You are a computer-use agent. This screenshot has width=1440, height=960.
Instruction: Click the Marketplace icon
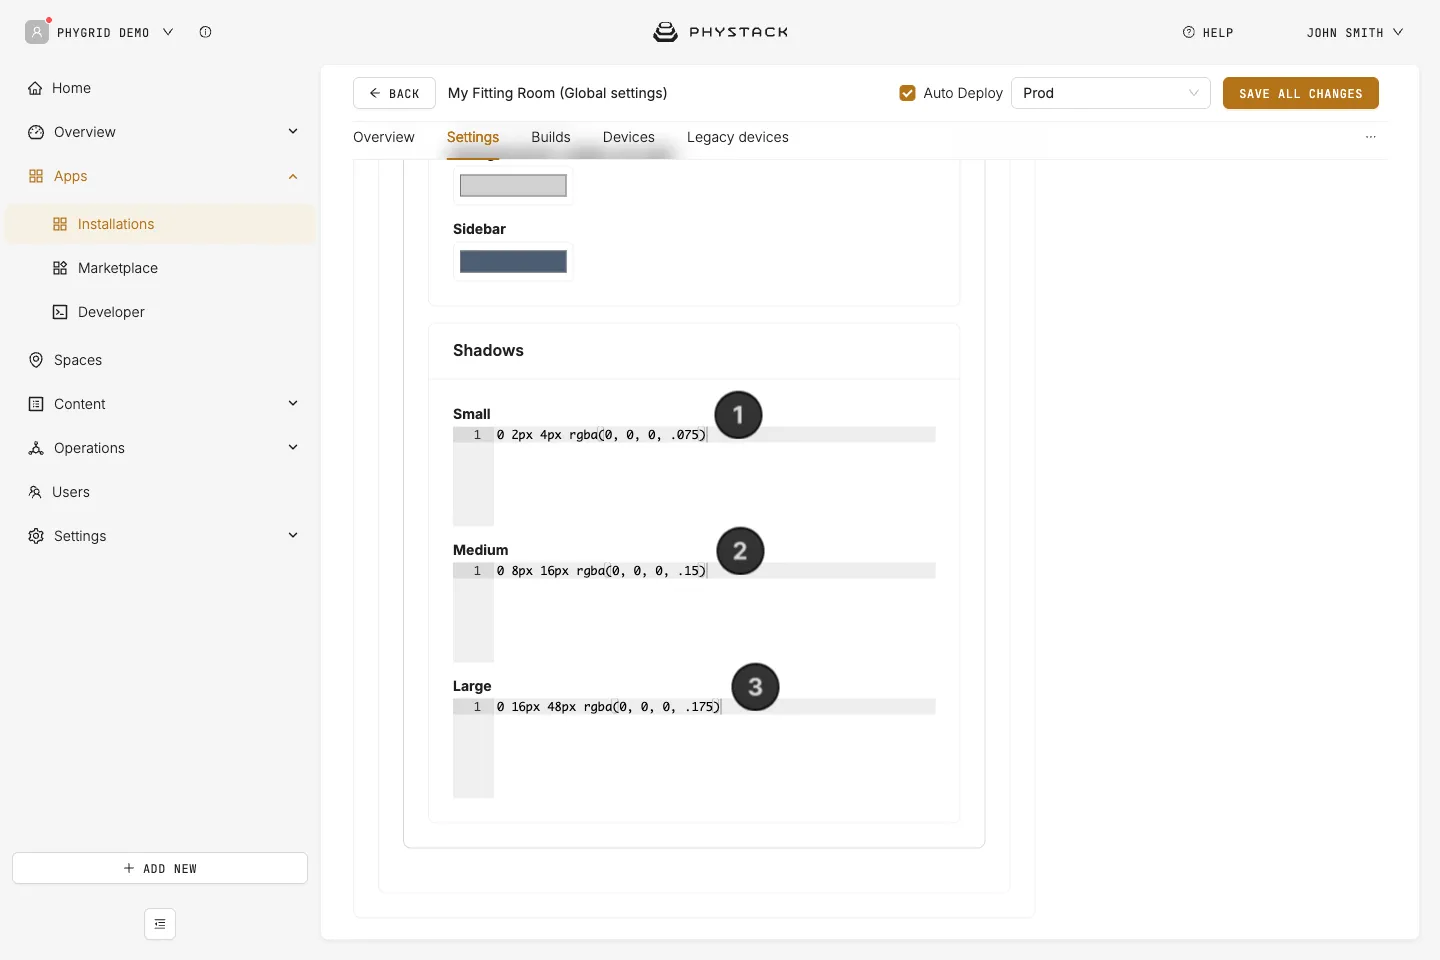point(60,268)
